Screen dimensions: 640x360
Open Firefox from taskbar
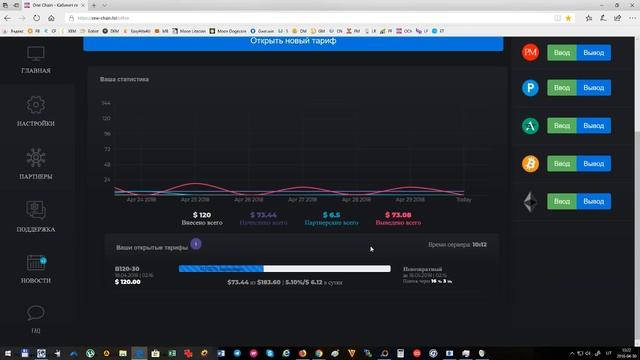click(x=302, y=353)
